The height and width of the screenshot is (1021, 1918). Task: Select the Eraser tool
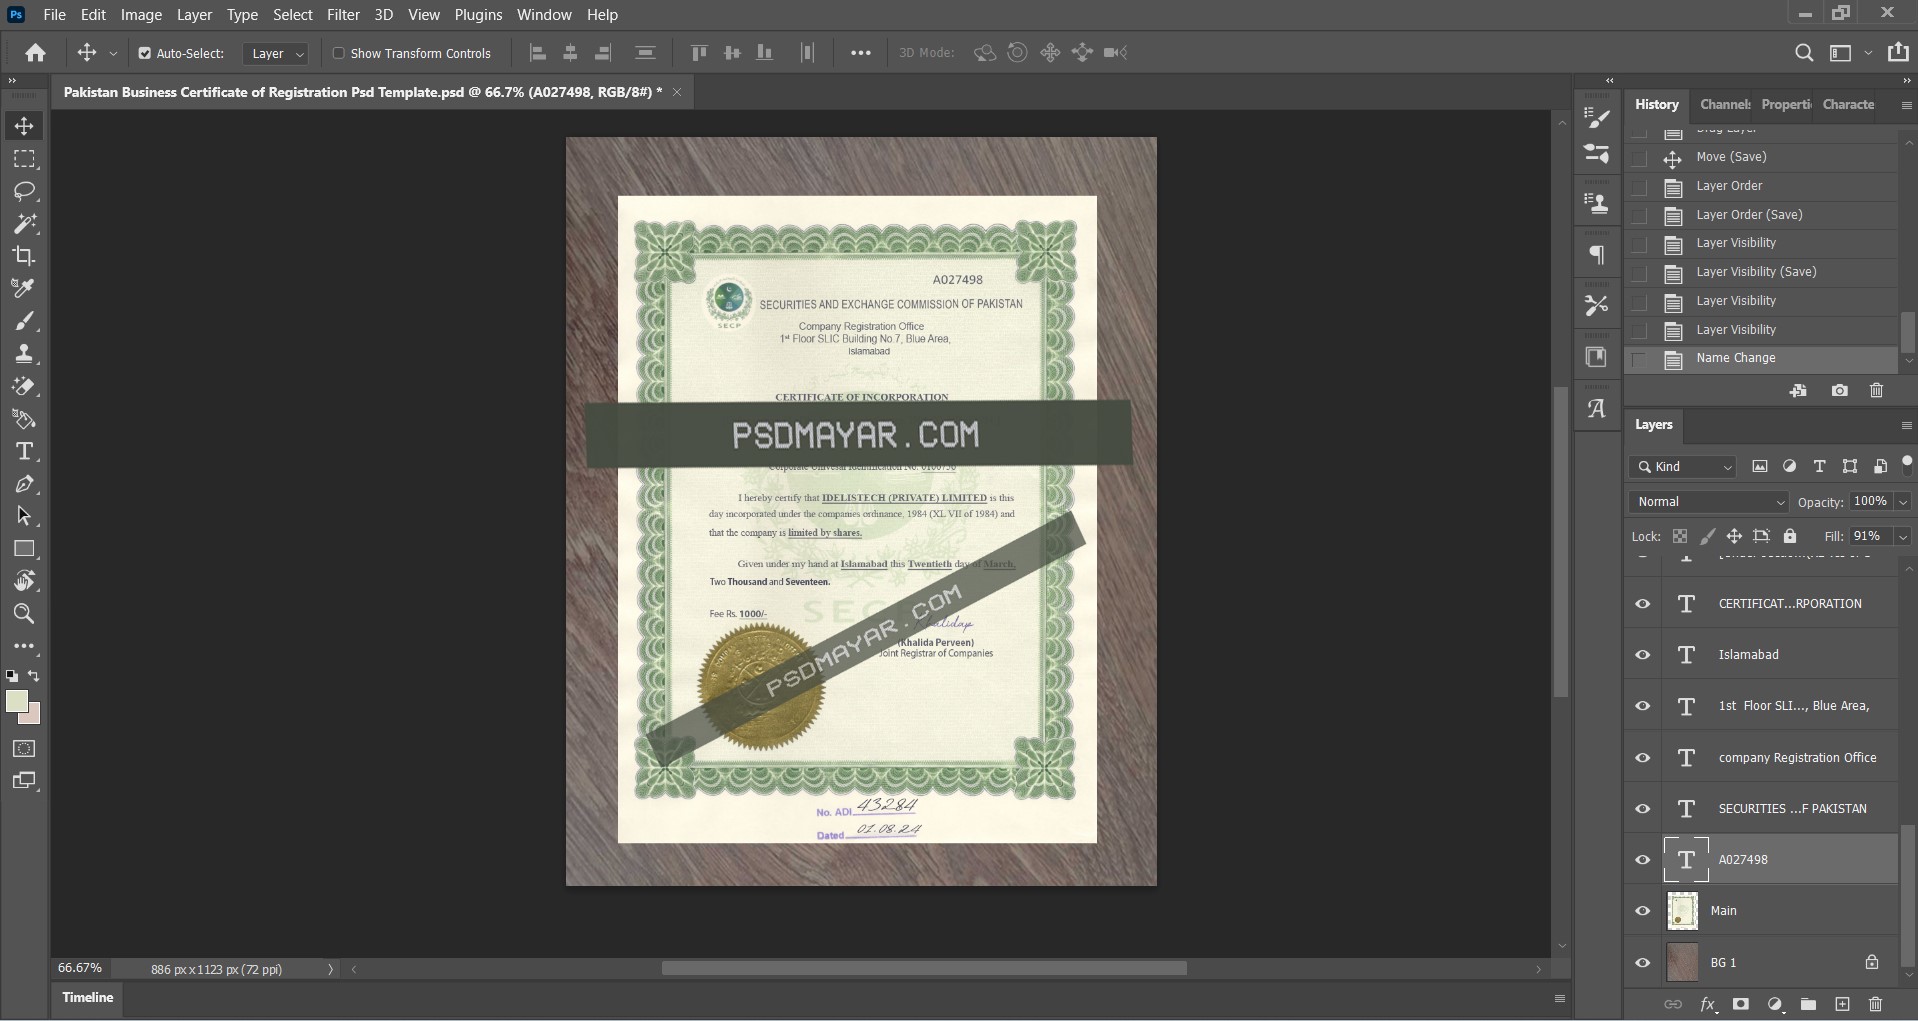(24, 386)
